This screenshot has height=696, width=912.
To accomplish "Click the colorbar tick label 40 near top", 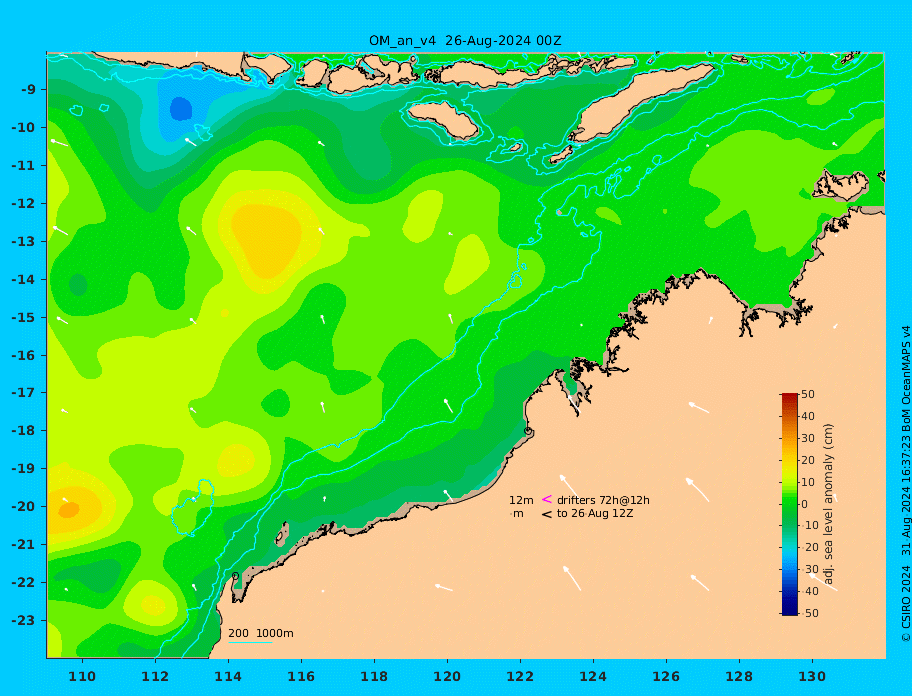I will click(x=808, y=416).
